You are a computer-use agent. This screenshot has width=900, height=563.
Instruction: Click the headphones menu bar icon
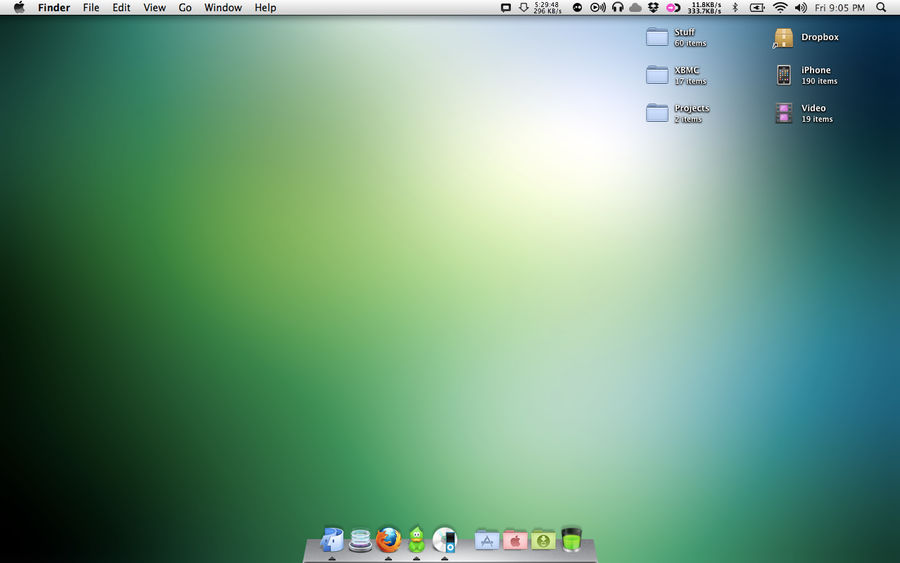618,7
